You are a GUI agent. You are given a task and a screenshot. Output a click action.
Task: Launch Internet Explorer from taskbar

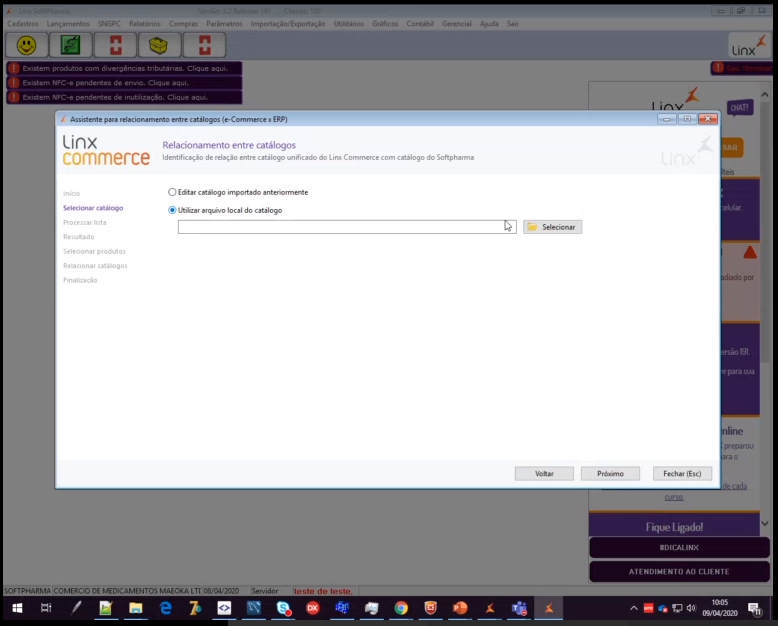point(165,608)
